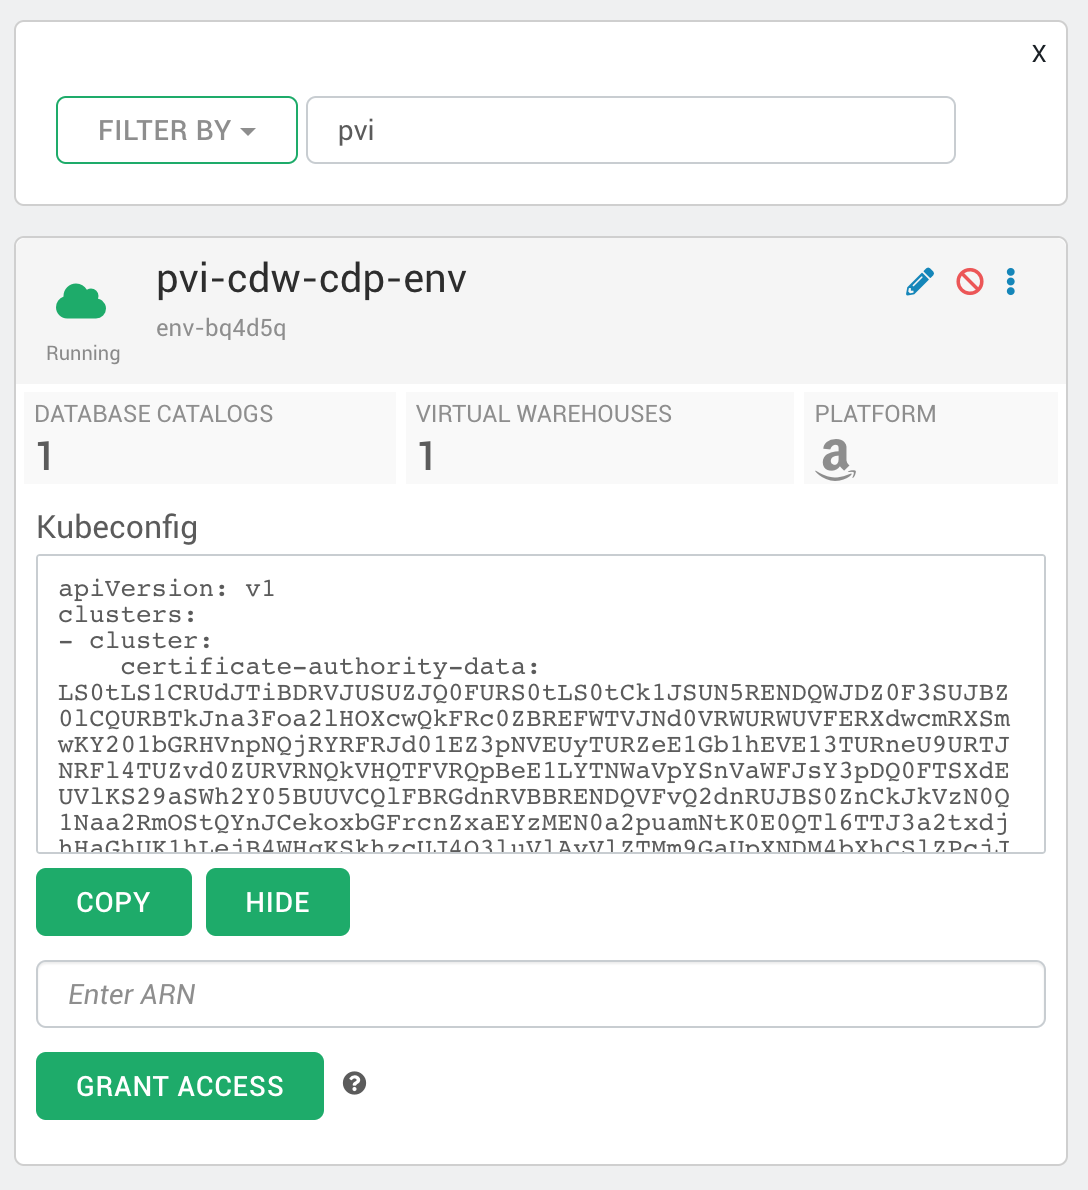The width and height of the screenshot is (1088, 1190).
Task: Open the three-dot options menu
Action: pos(1010,281)
